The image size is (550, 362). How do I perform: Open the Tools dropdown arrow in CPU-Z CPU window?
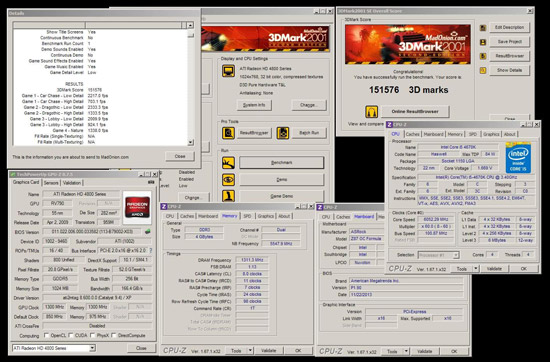(476, 269)
